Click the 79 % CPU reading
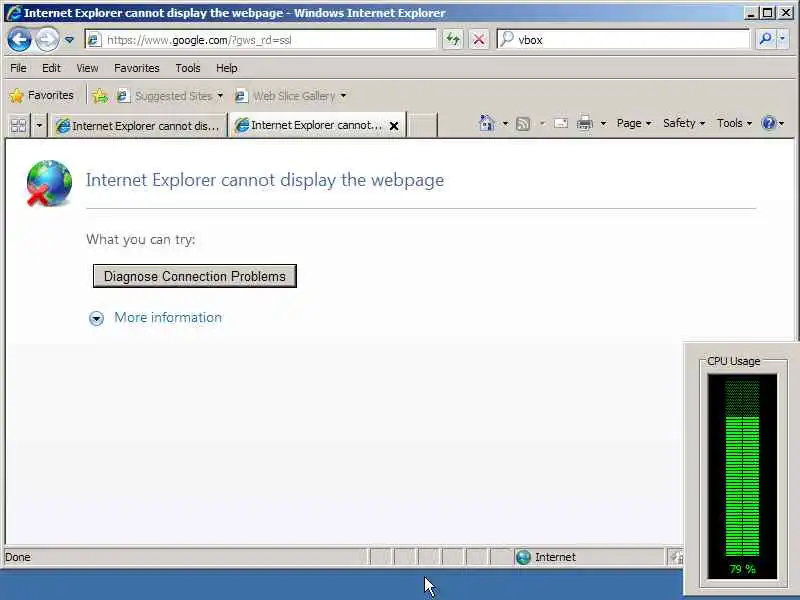Screen dimensions: 800x600 (x=742, y=569)
